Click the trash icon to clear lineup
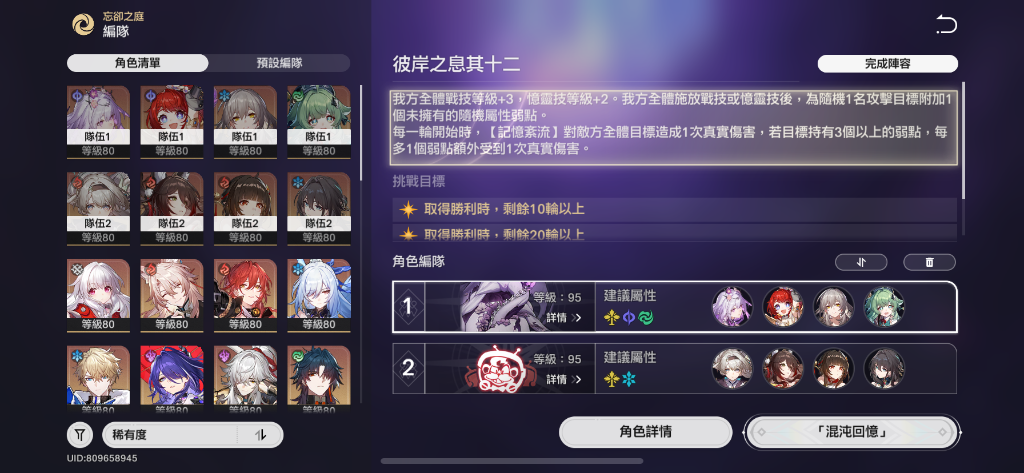 coord(929,262)
